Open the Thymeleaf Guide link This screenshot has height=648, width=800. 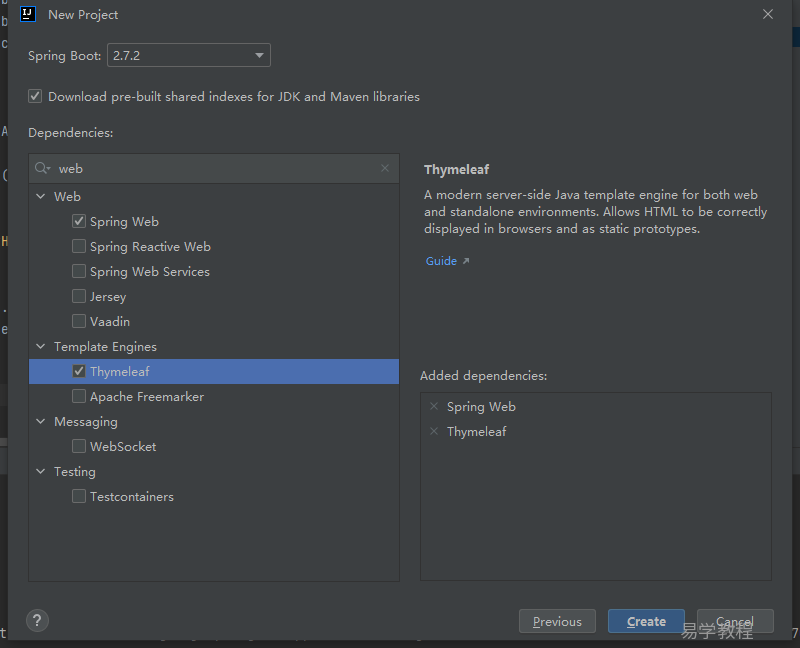pyautogui.click(x=441, y=261)
